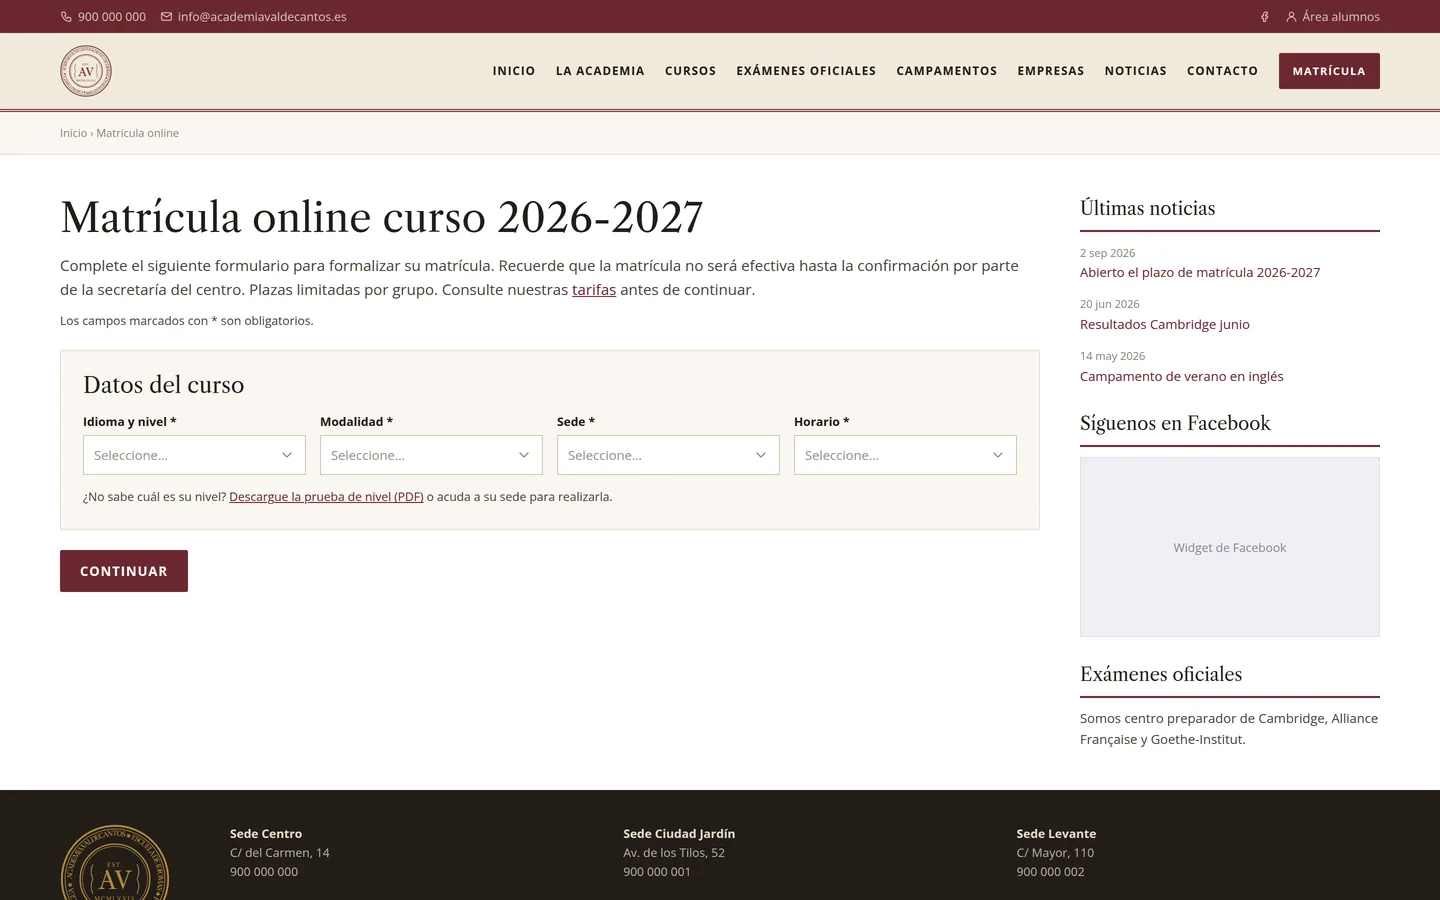Visit the Noticias menu item
1440x900 pixels.
pos(1136,71)
